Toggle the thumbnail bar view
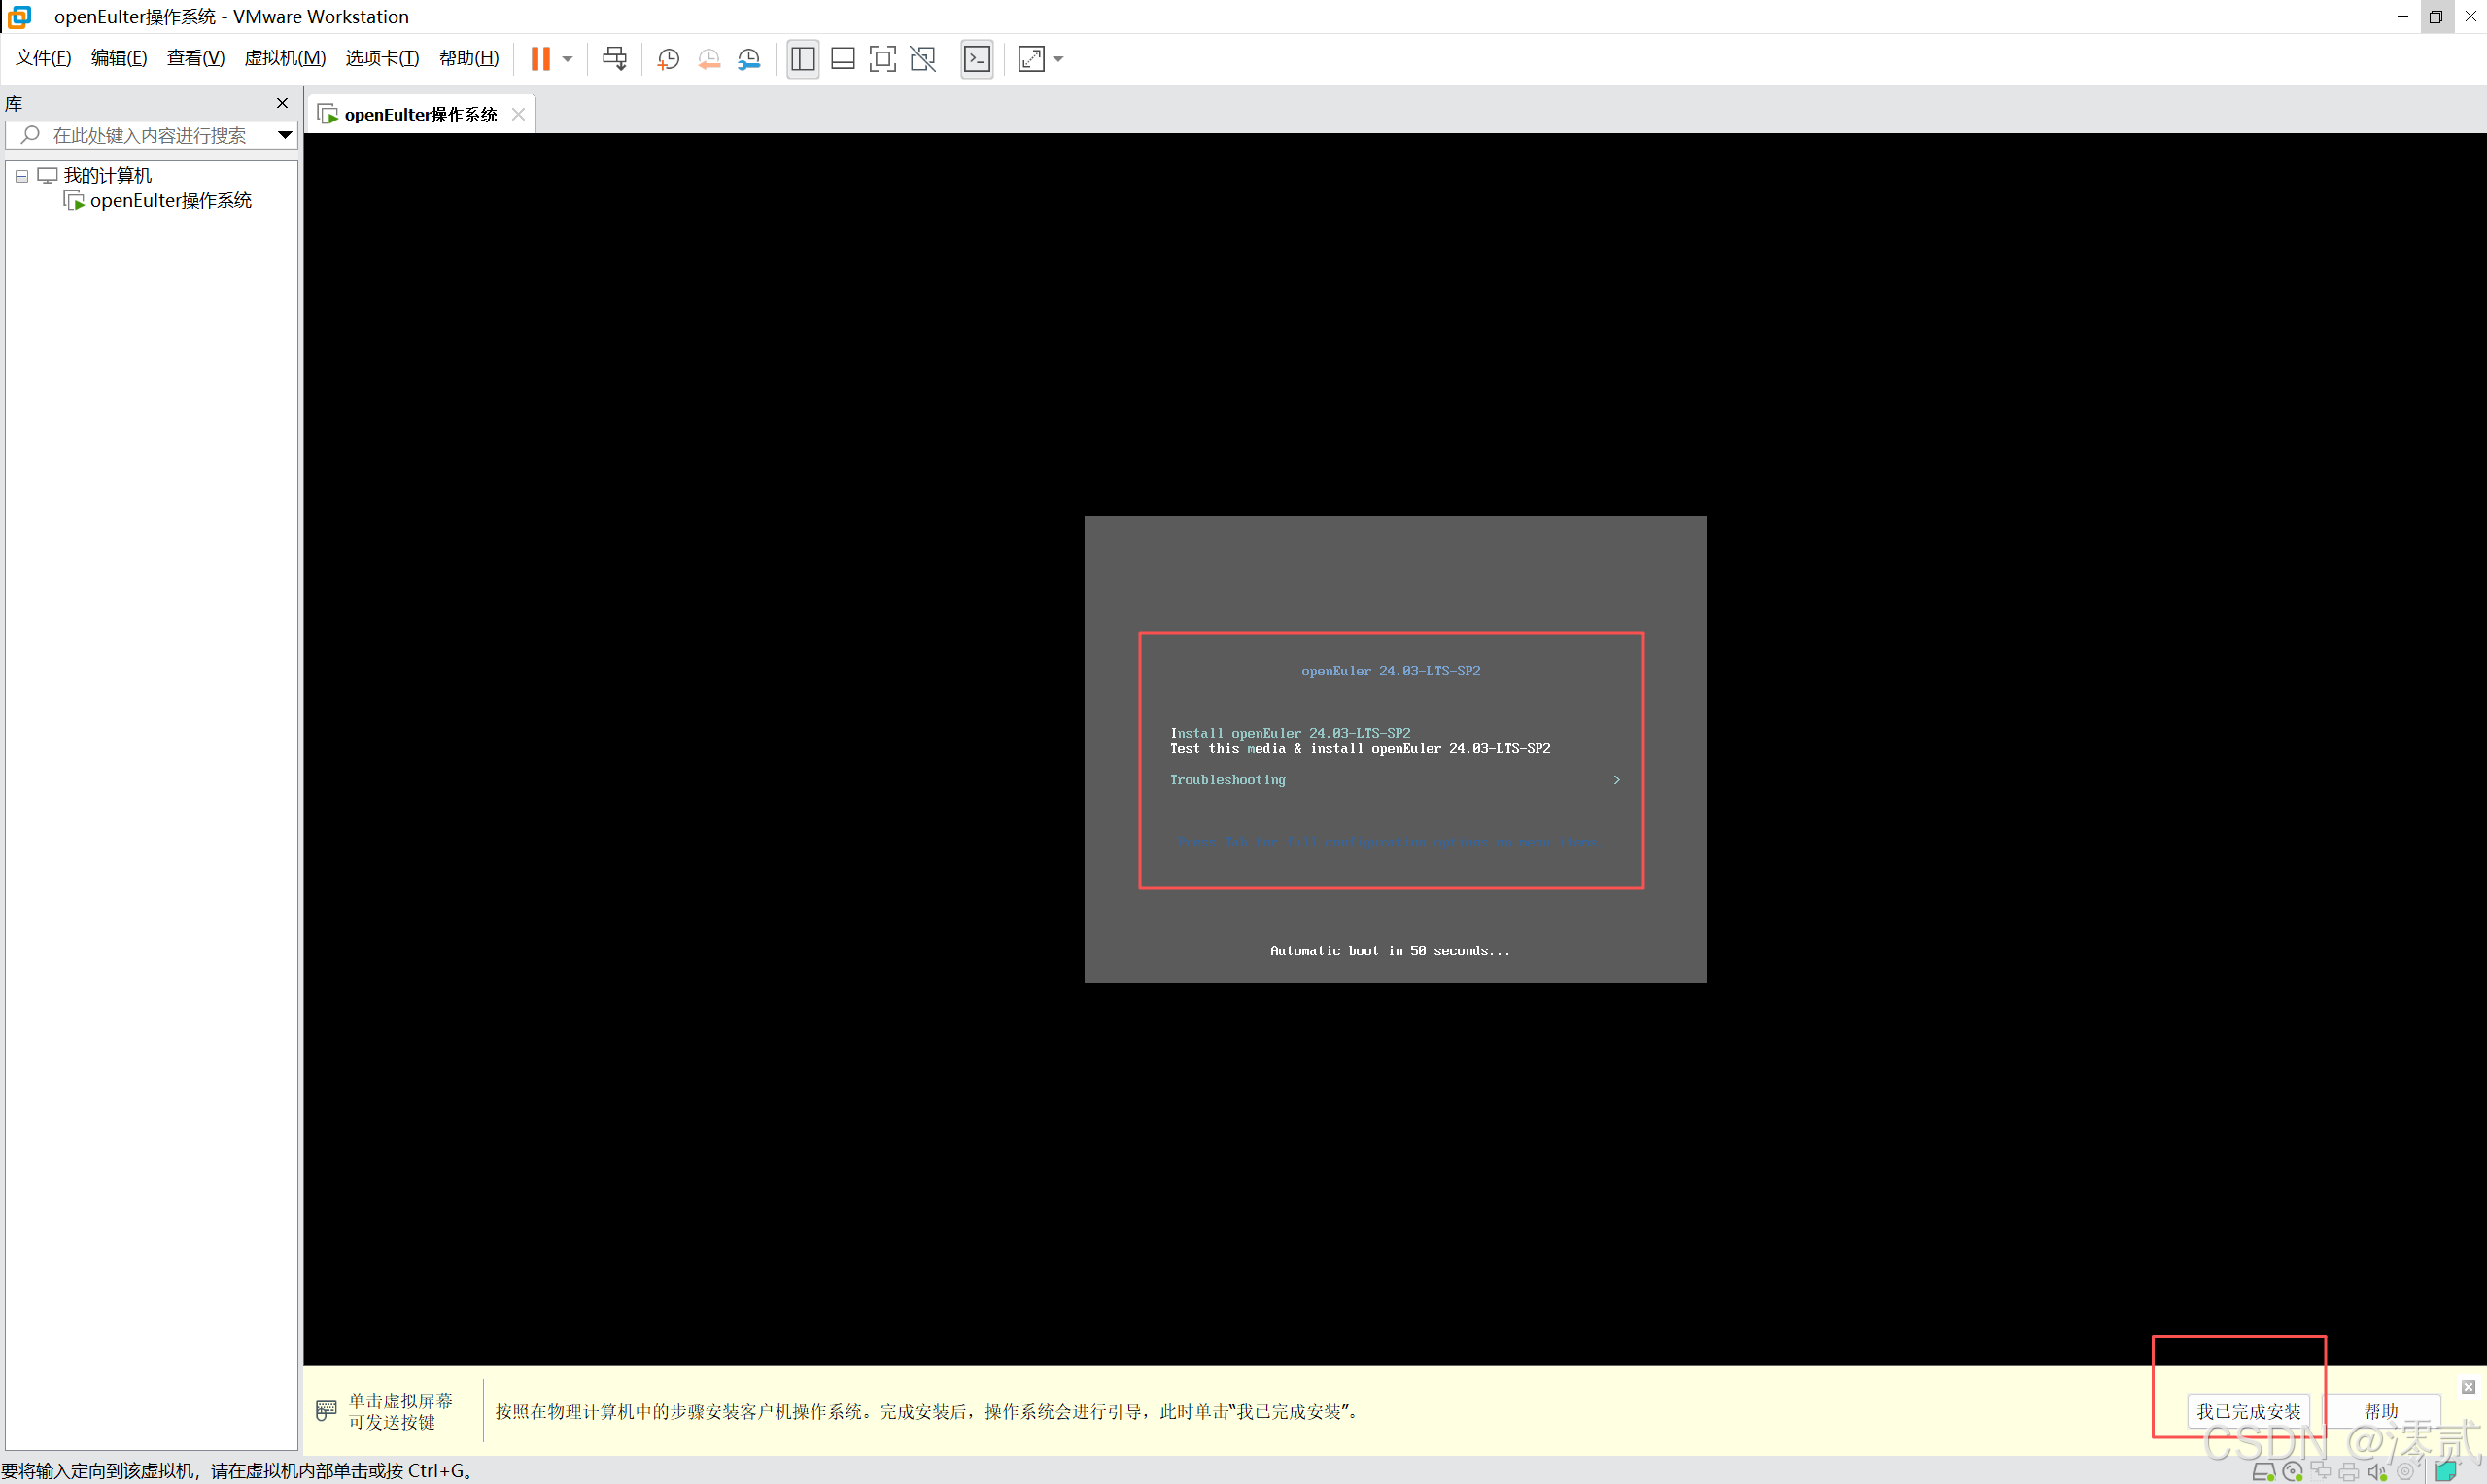The height and width of the screenshot is (1484, 2487). coord(843,59)
